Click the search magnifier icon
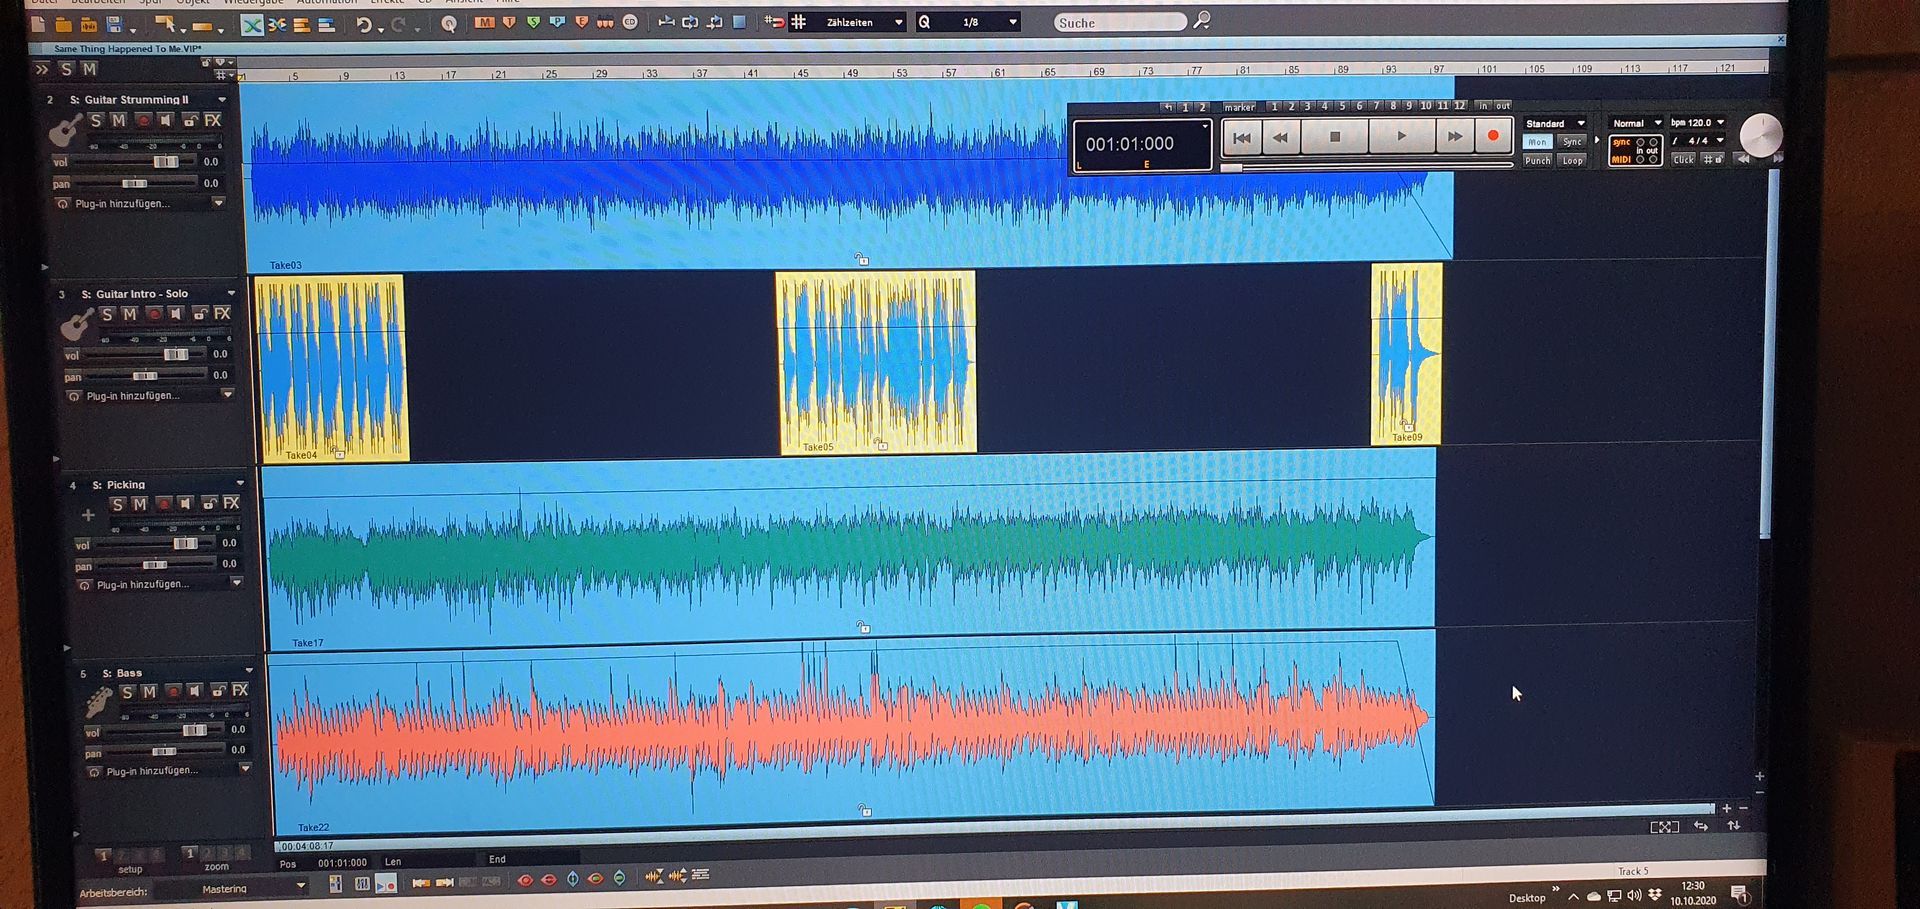1920x909 pixels. click(1202, 21)
